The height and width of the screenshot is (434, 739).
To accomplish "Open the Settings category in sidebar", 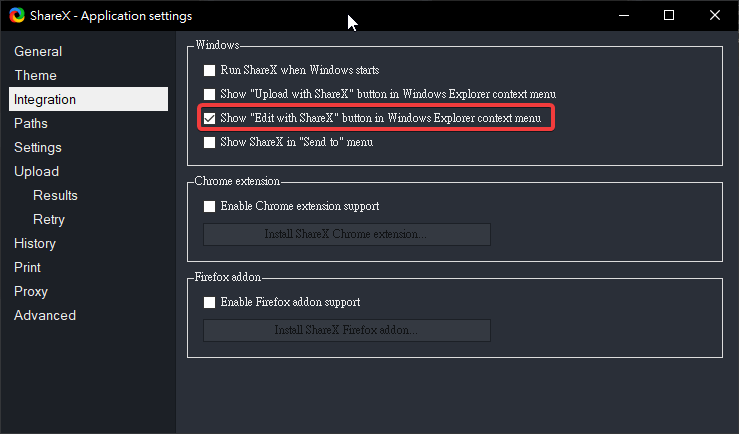I will 38,147.
